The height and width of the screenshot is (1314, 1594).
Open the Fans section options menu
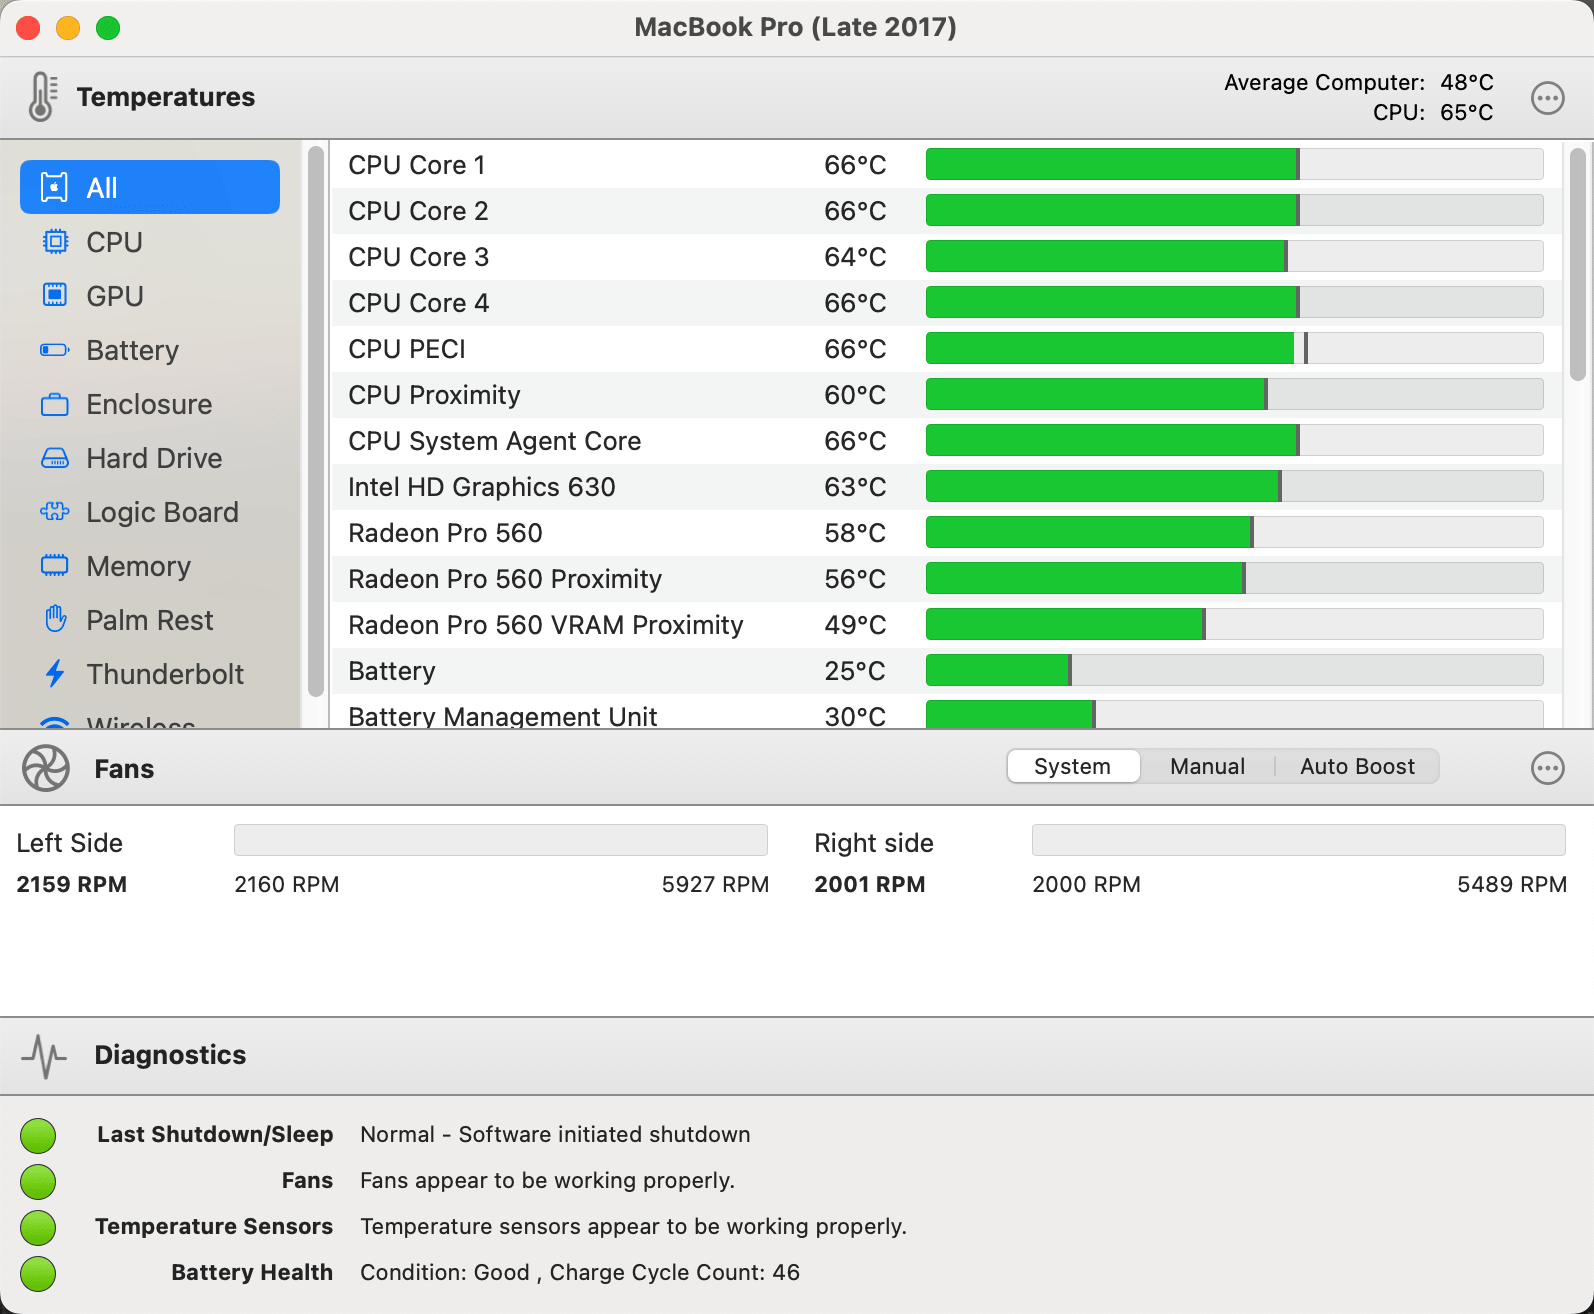click(x=1547, y=768)
